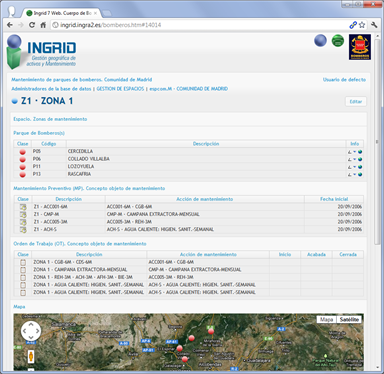Click the blue sphere icon in page header
This screenshot has height=374, width=384.
pos(320,41)
